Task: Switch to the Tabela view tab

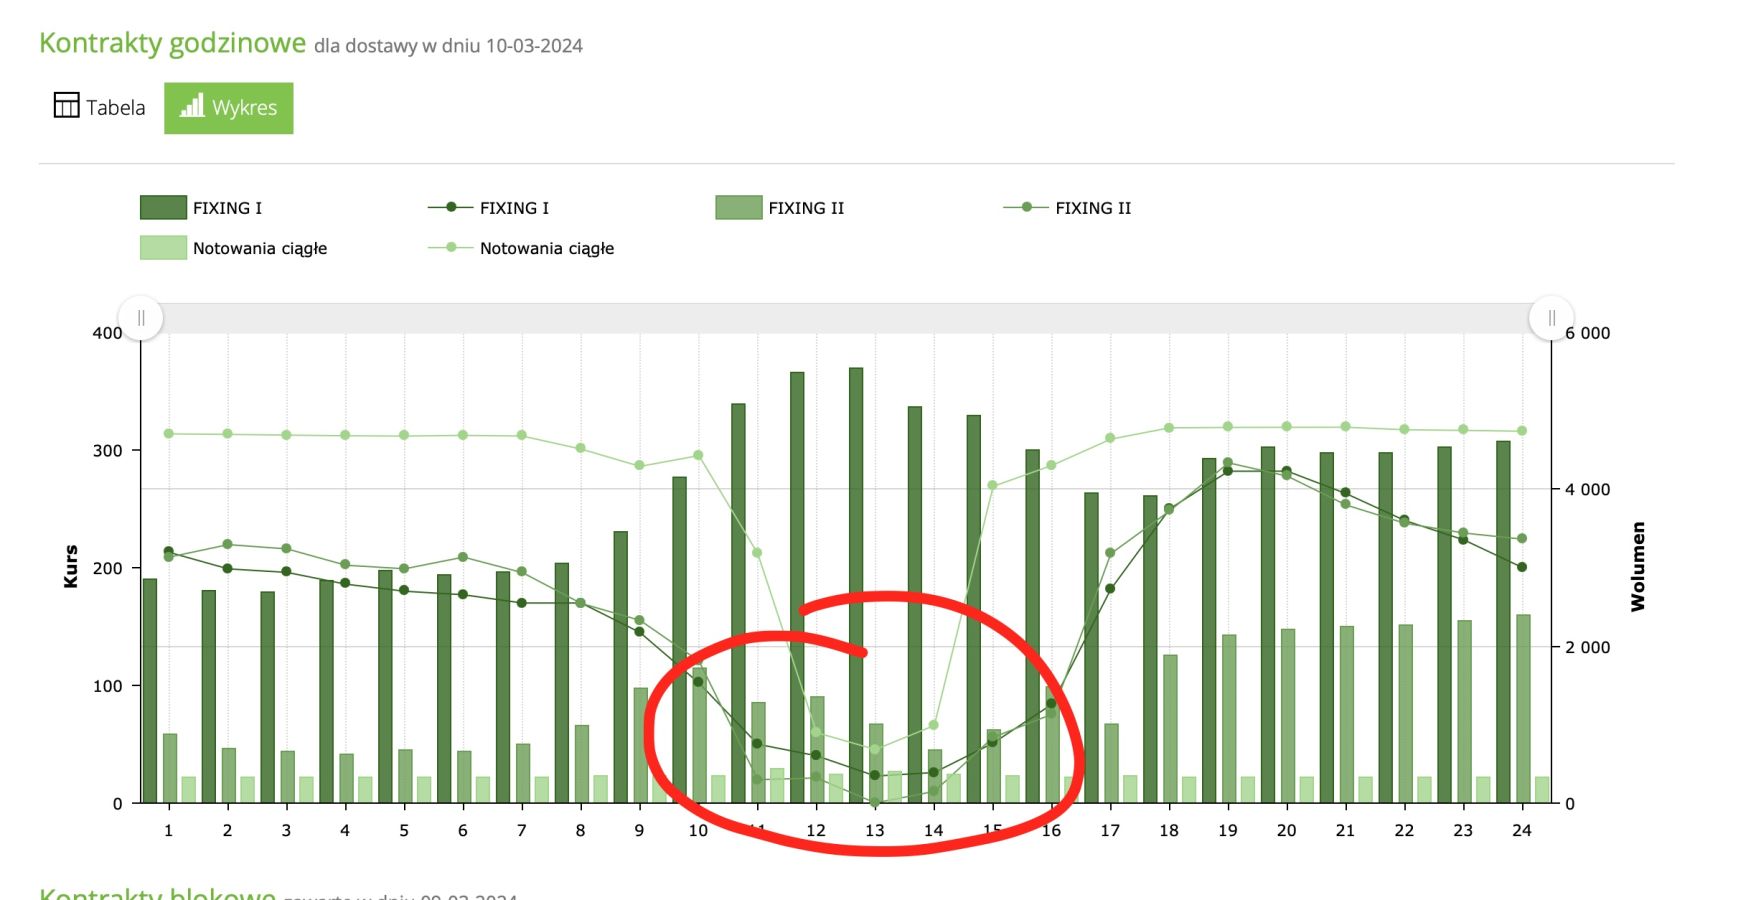Action: coord(100,107)
